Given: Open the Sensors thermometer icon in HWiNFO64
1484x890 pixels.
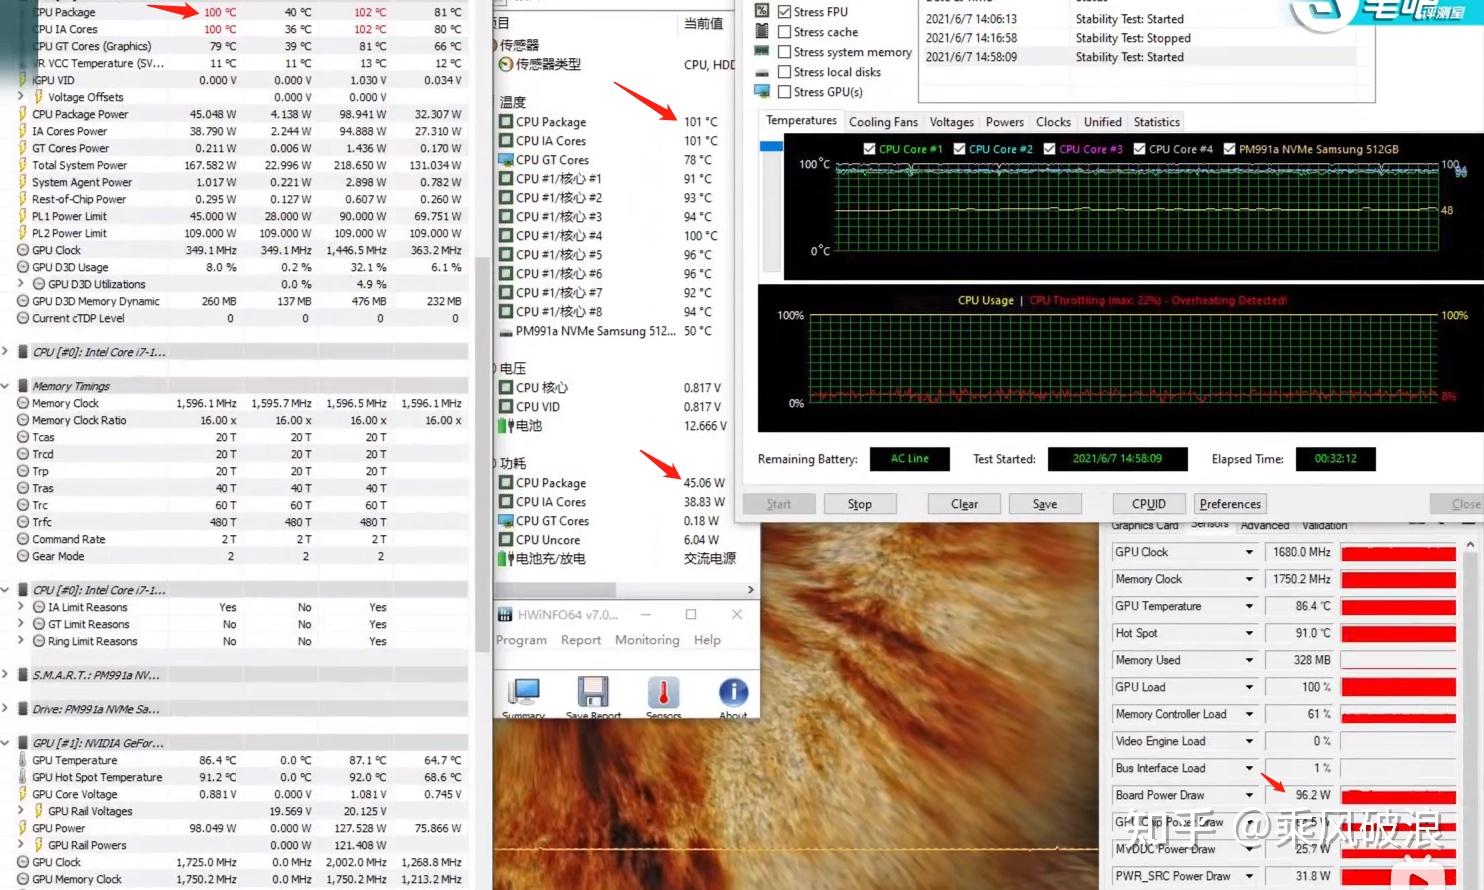Looking at the screenshot, I should click(x=663, y=693).
